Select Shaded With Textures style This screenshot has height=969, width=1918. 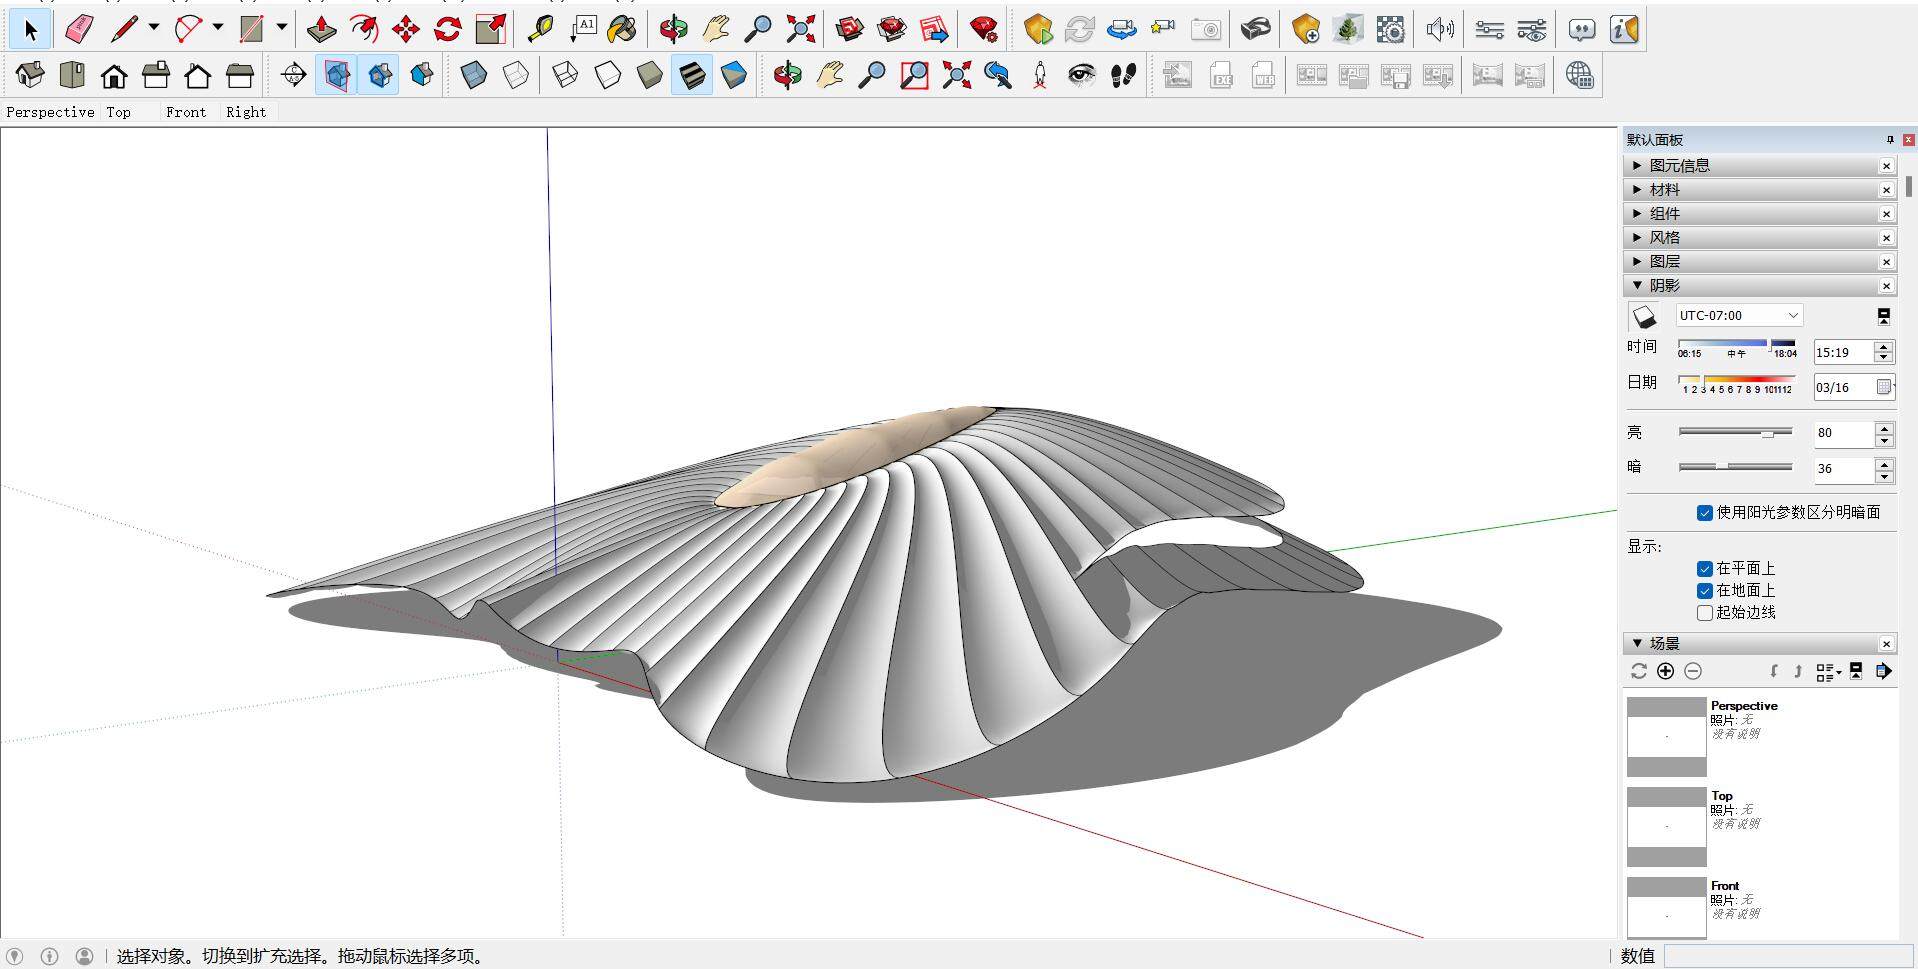click(x=692, y=75)
